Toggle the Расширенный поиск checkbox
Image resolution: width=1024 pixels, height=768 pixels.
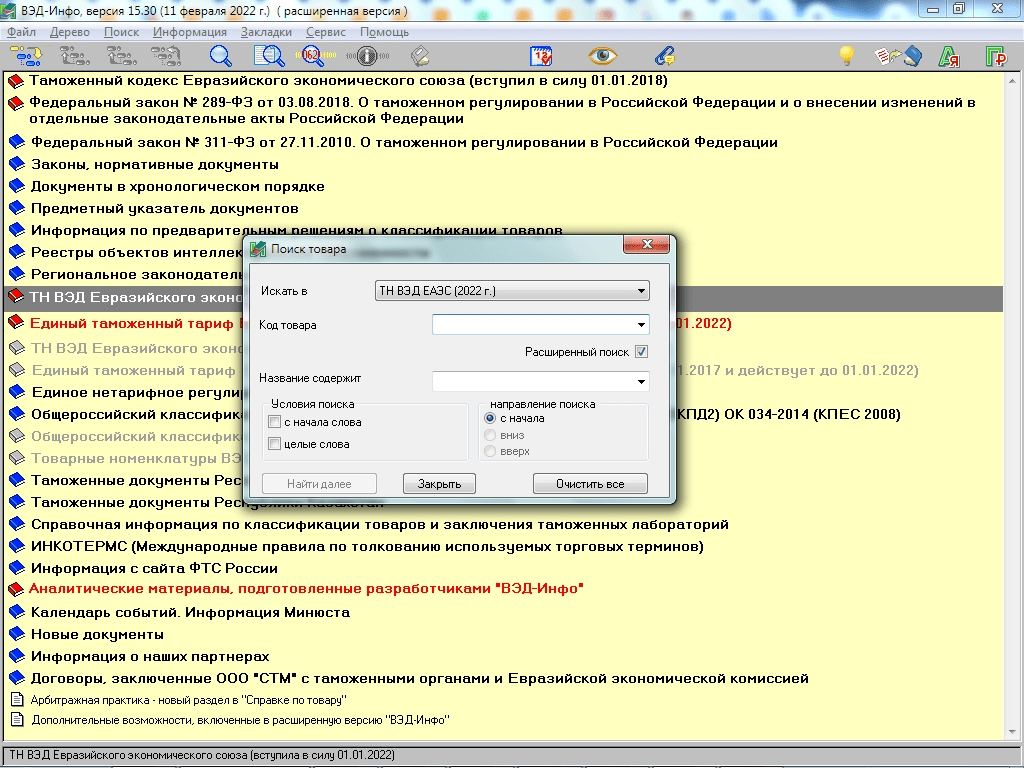641,352
